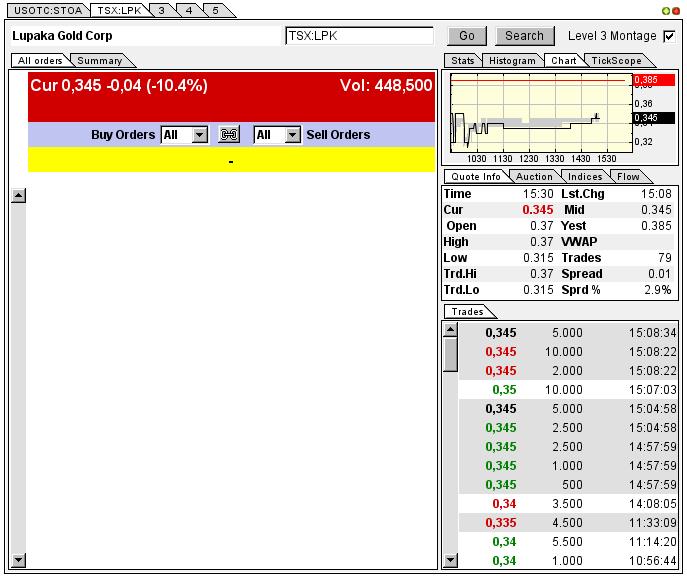The image size is (687, 577).
Task: Select the 5.000 trade at 15:04:58
Action: pyautogui.click(x=568, y=409)
